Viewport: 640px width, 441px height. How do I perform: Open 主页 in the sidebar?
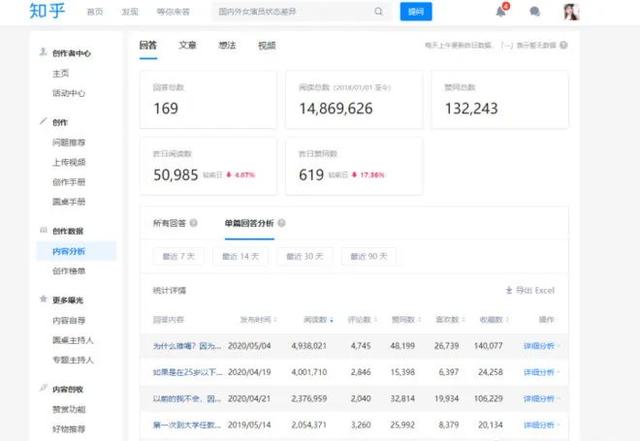click(x=61, y=74)
